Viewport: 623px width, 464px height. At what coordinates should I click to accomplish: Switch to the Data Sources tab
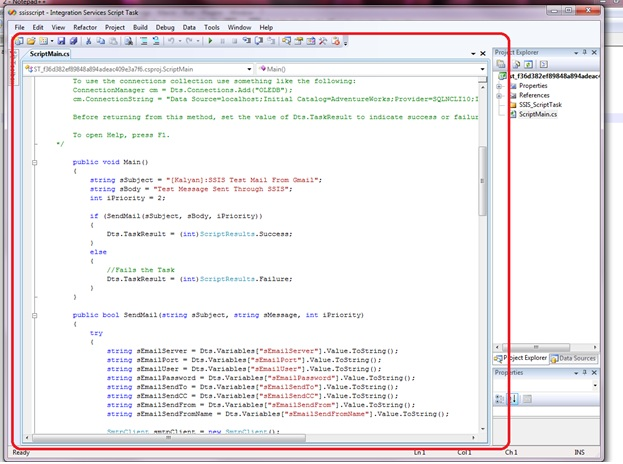574,358
